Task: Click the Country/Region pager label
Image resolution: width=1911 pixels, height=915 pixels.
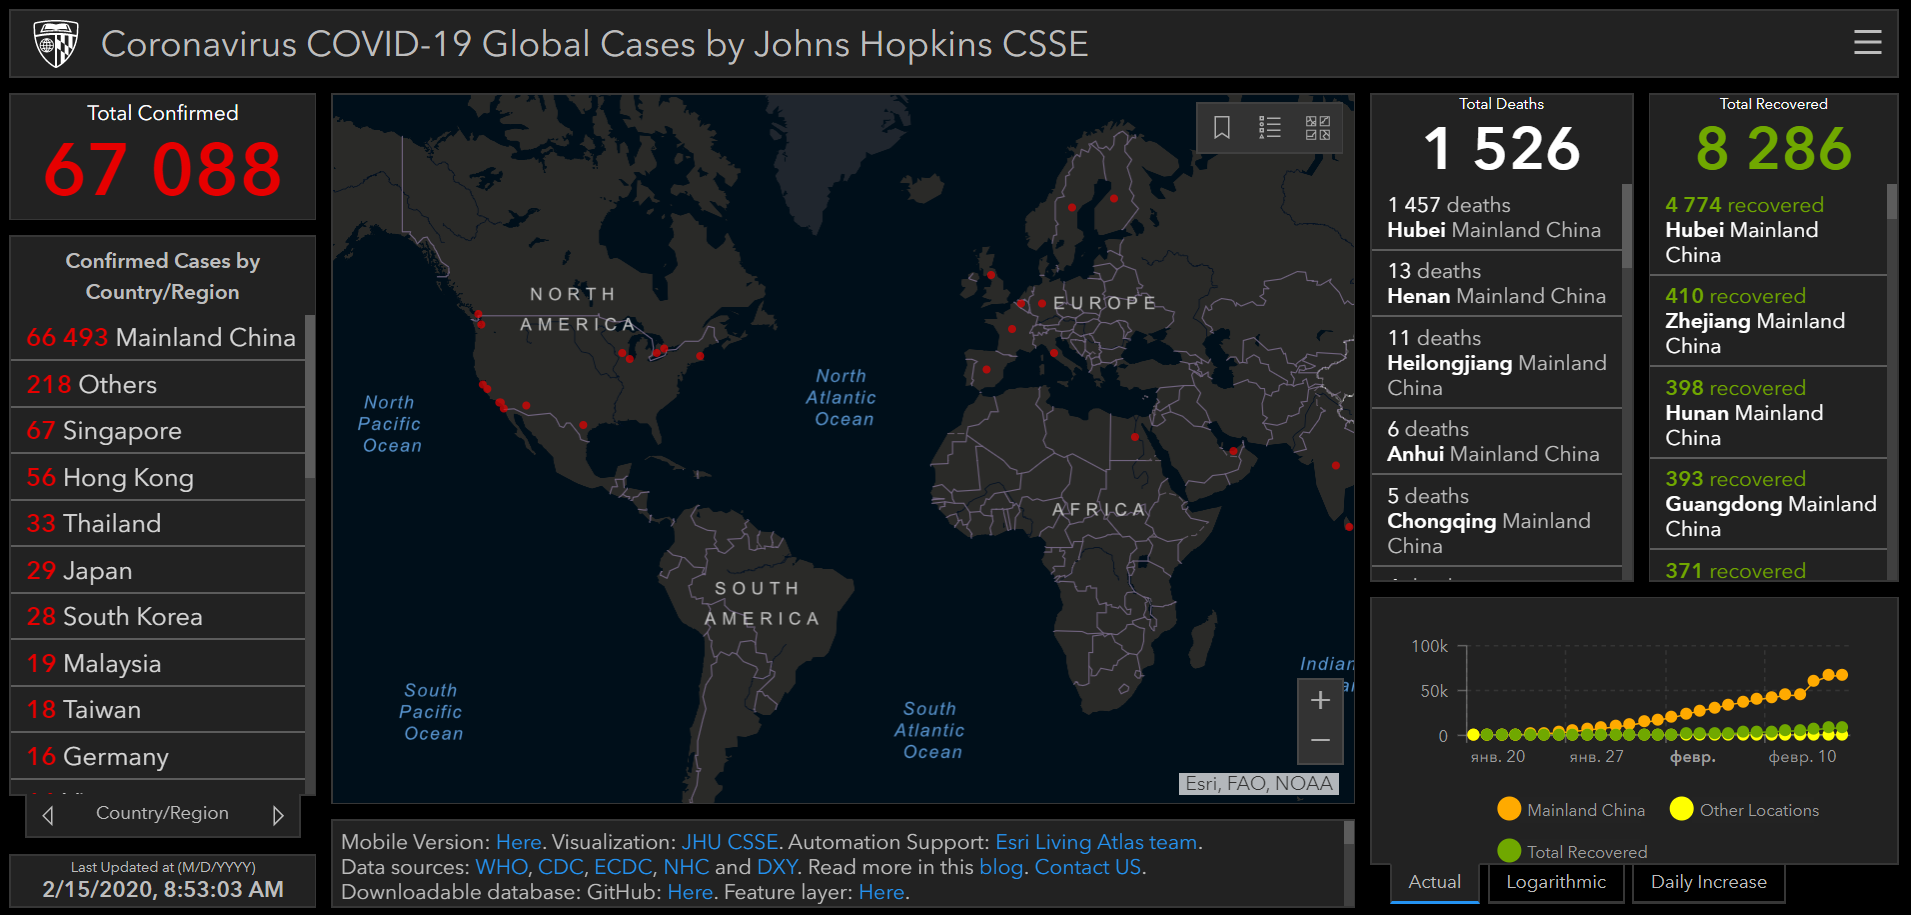Action: pyautogui.click(x=162, y=814)
